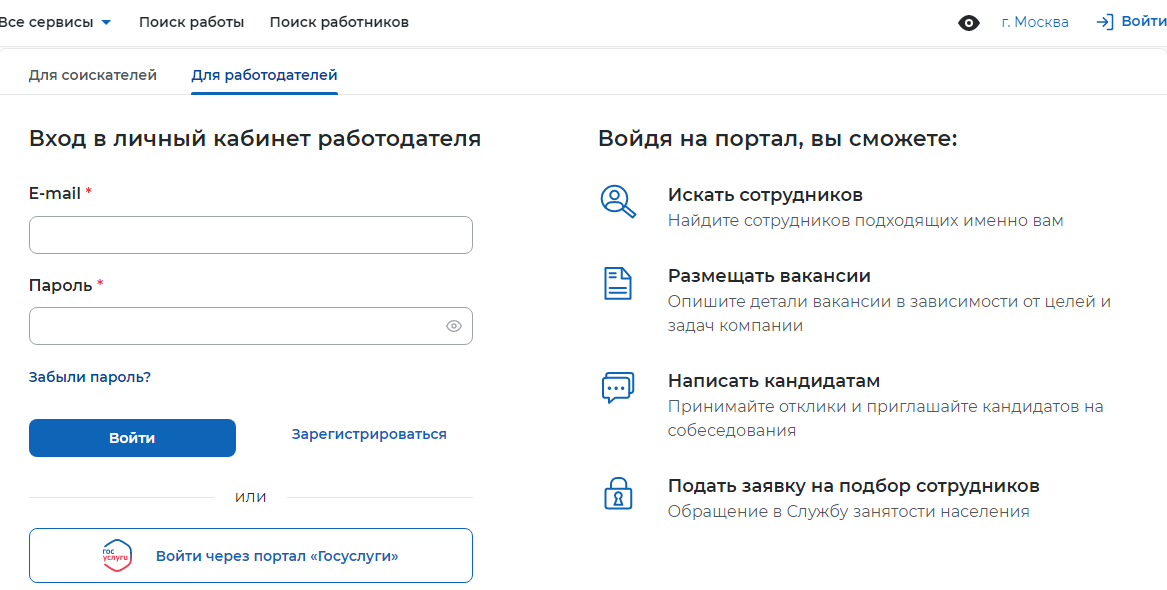Sign in via Войти через портал «Госуслуги»

tap(276, 556)
